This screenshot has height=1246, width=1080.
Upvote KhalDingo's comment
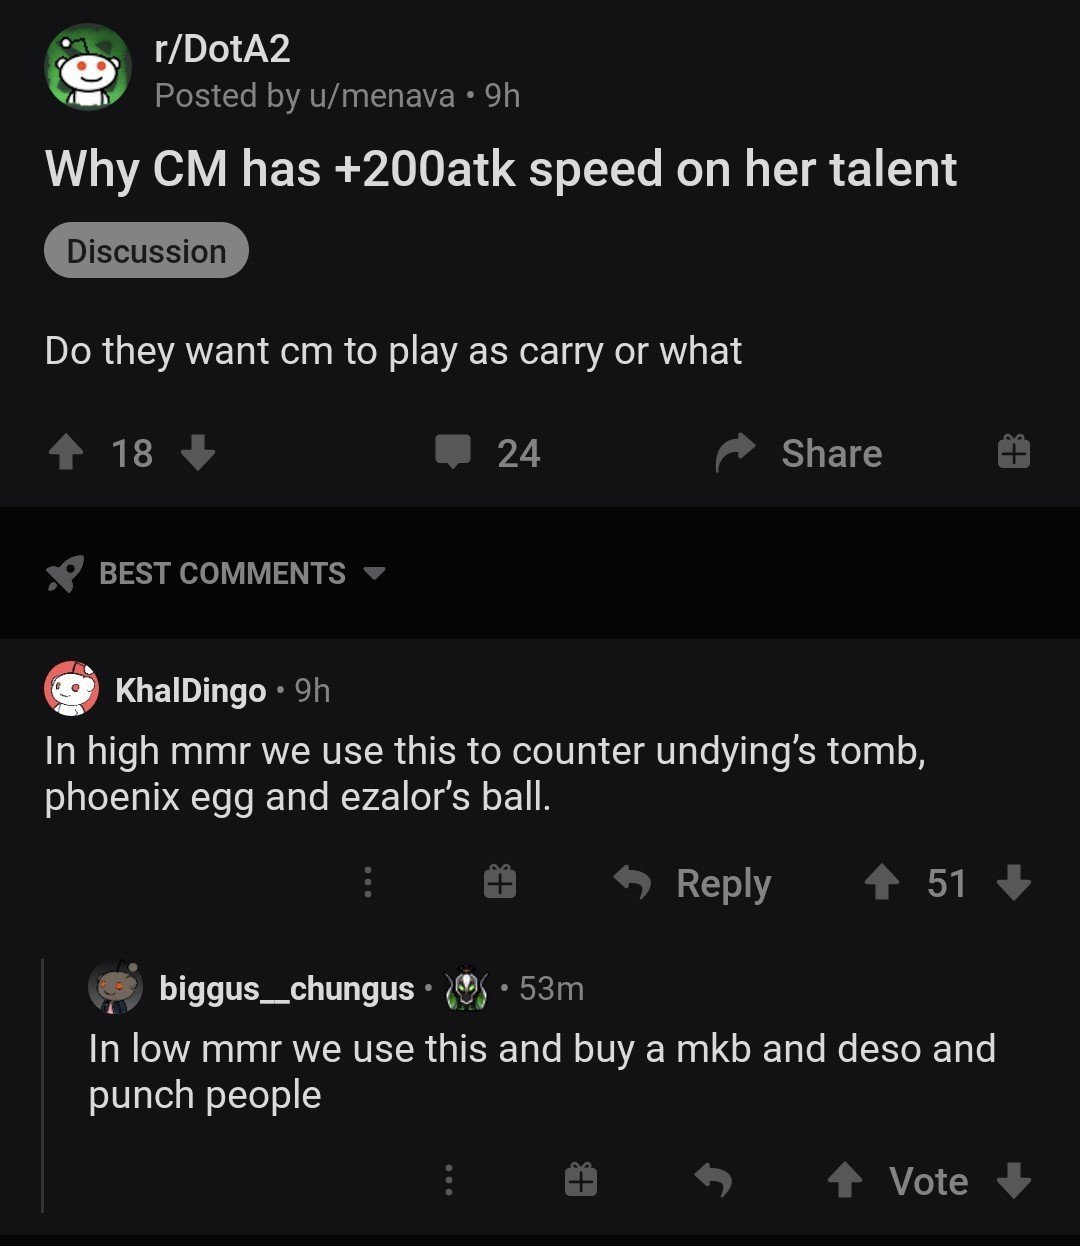point(881,883)
